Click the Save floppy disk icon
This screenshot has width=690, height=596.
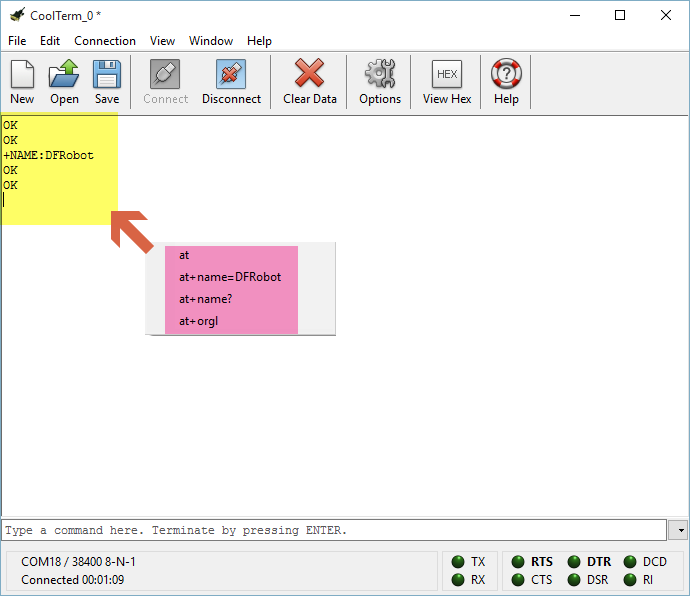[x=107, y=74]
